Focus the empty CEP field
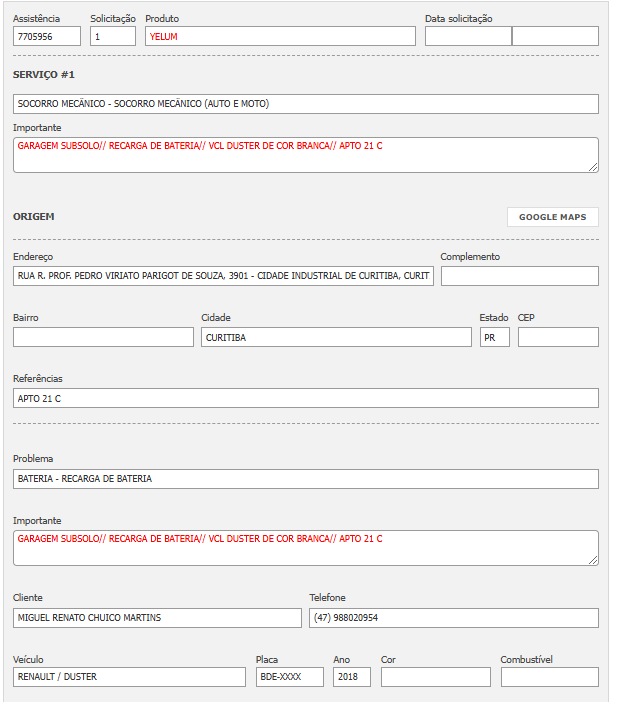Image resolution: width=643 pixels, height=702 pixels. (558, 337)
